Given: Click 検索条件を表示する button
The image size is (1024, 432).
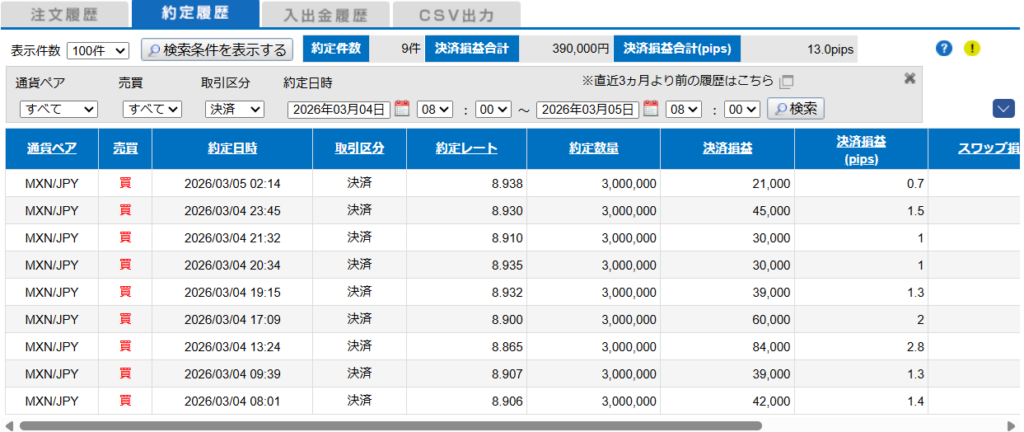Looking at the screenshot, I should [x=216, y=49].
